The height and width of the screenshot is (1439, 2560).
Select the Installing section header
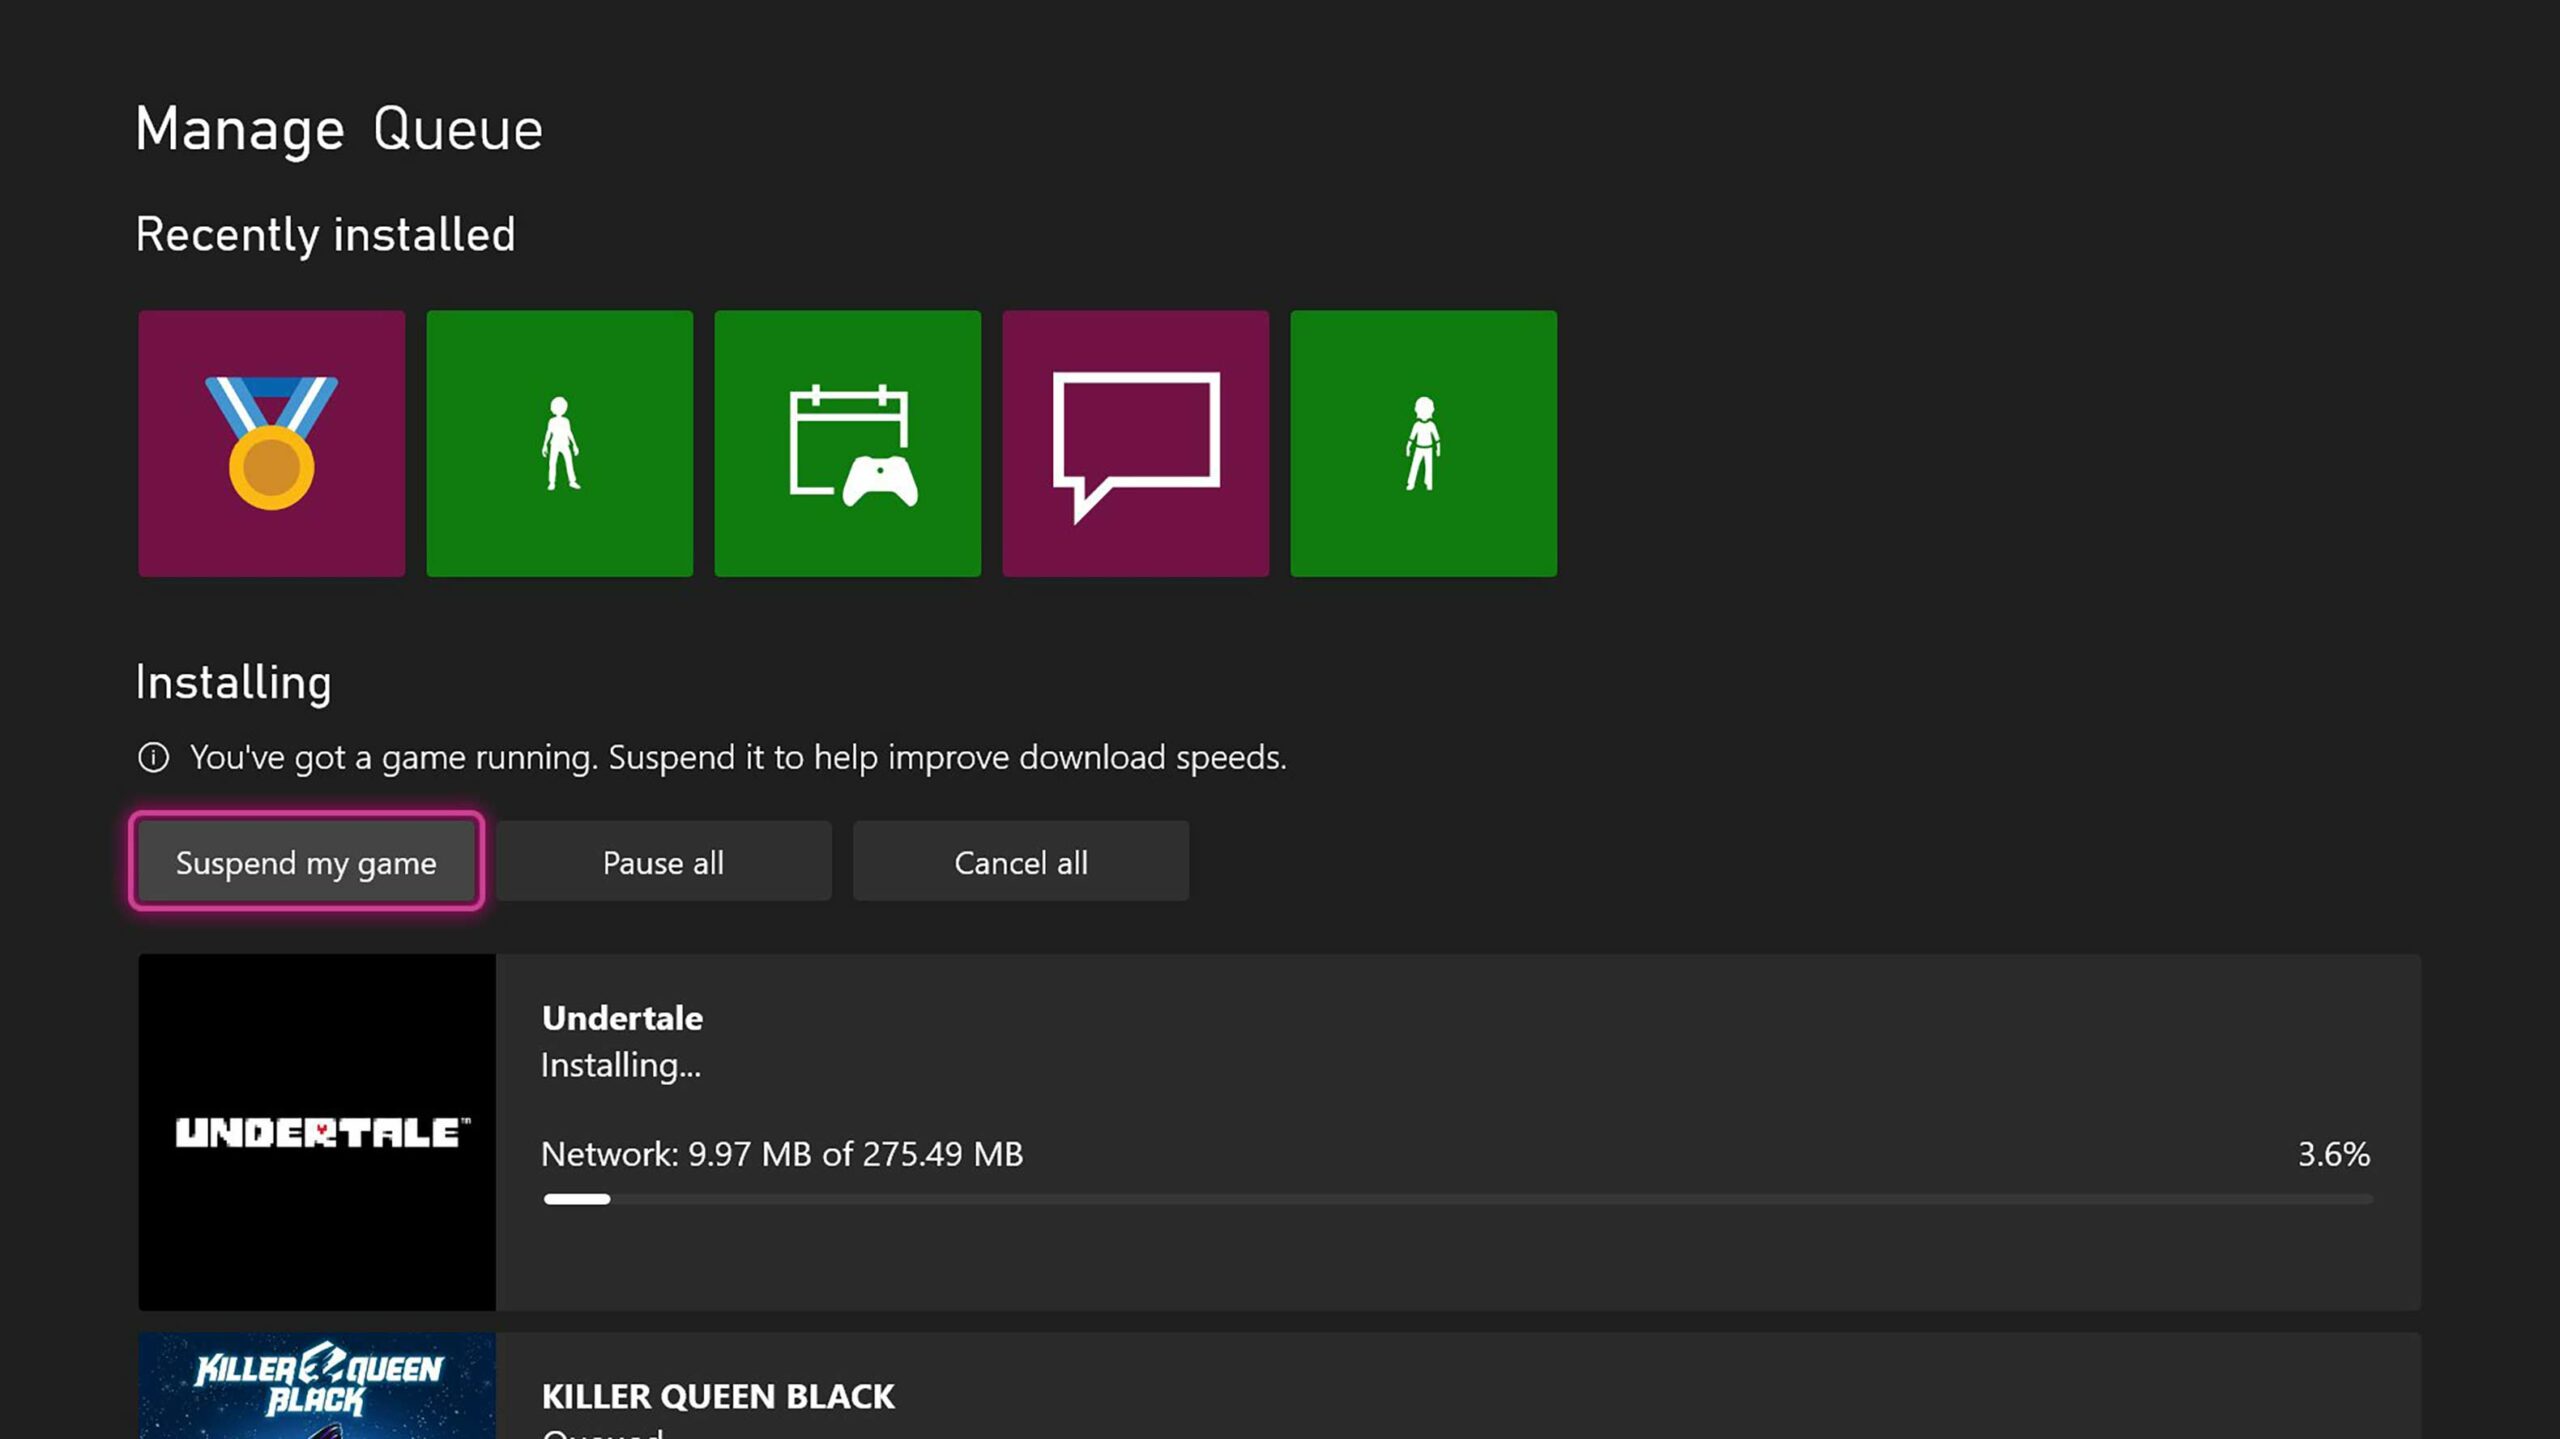point(233,681)
